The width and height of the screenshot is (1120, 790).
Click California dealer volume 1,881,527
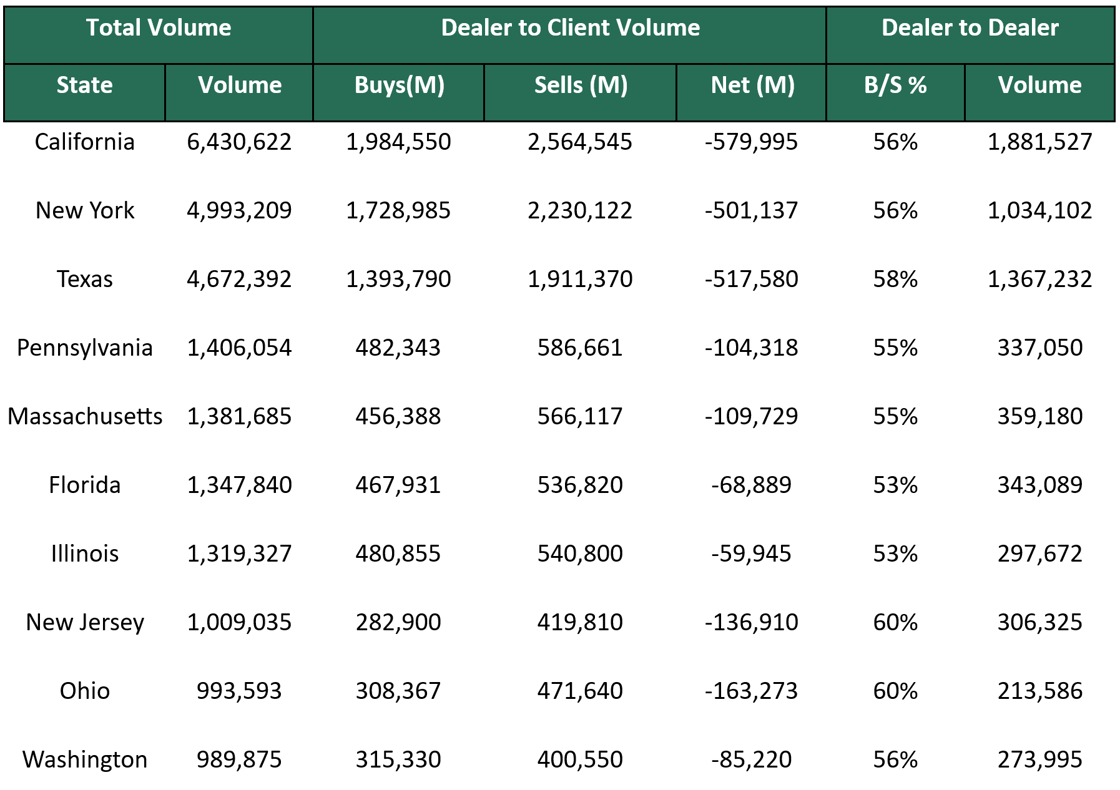coord(1040,141)
